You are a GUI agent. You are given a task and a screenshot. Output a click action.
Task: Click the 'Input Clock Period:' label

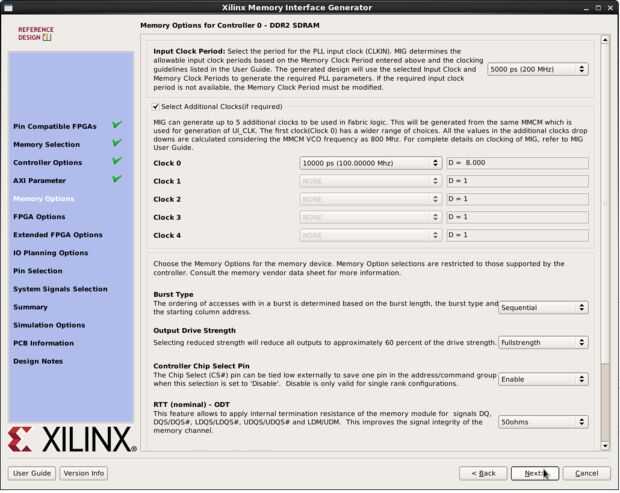(189, 51)
